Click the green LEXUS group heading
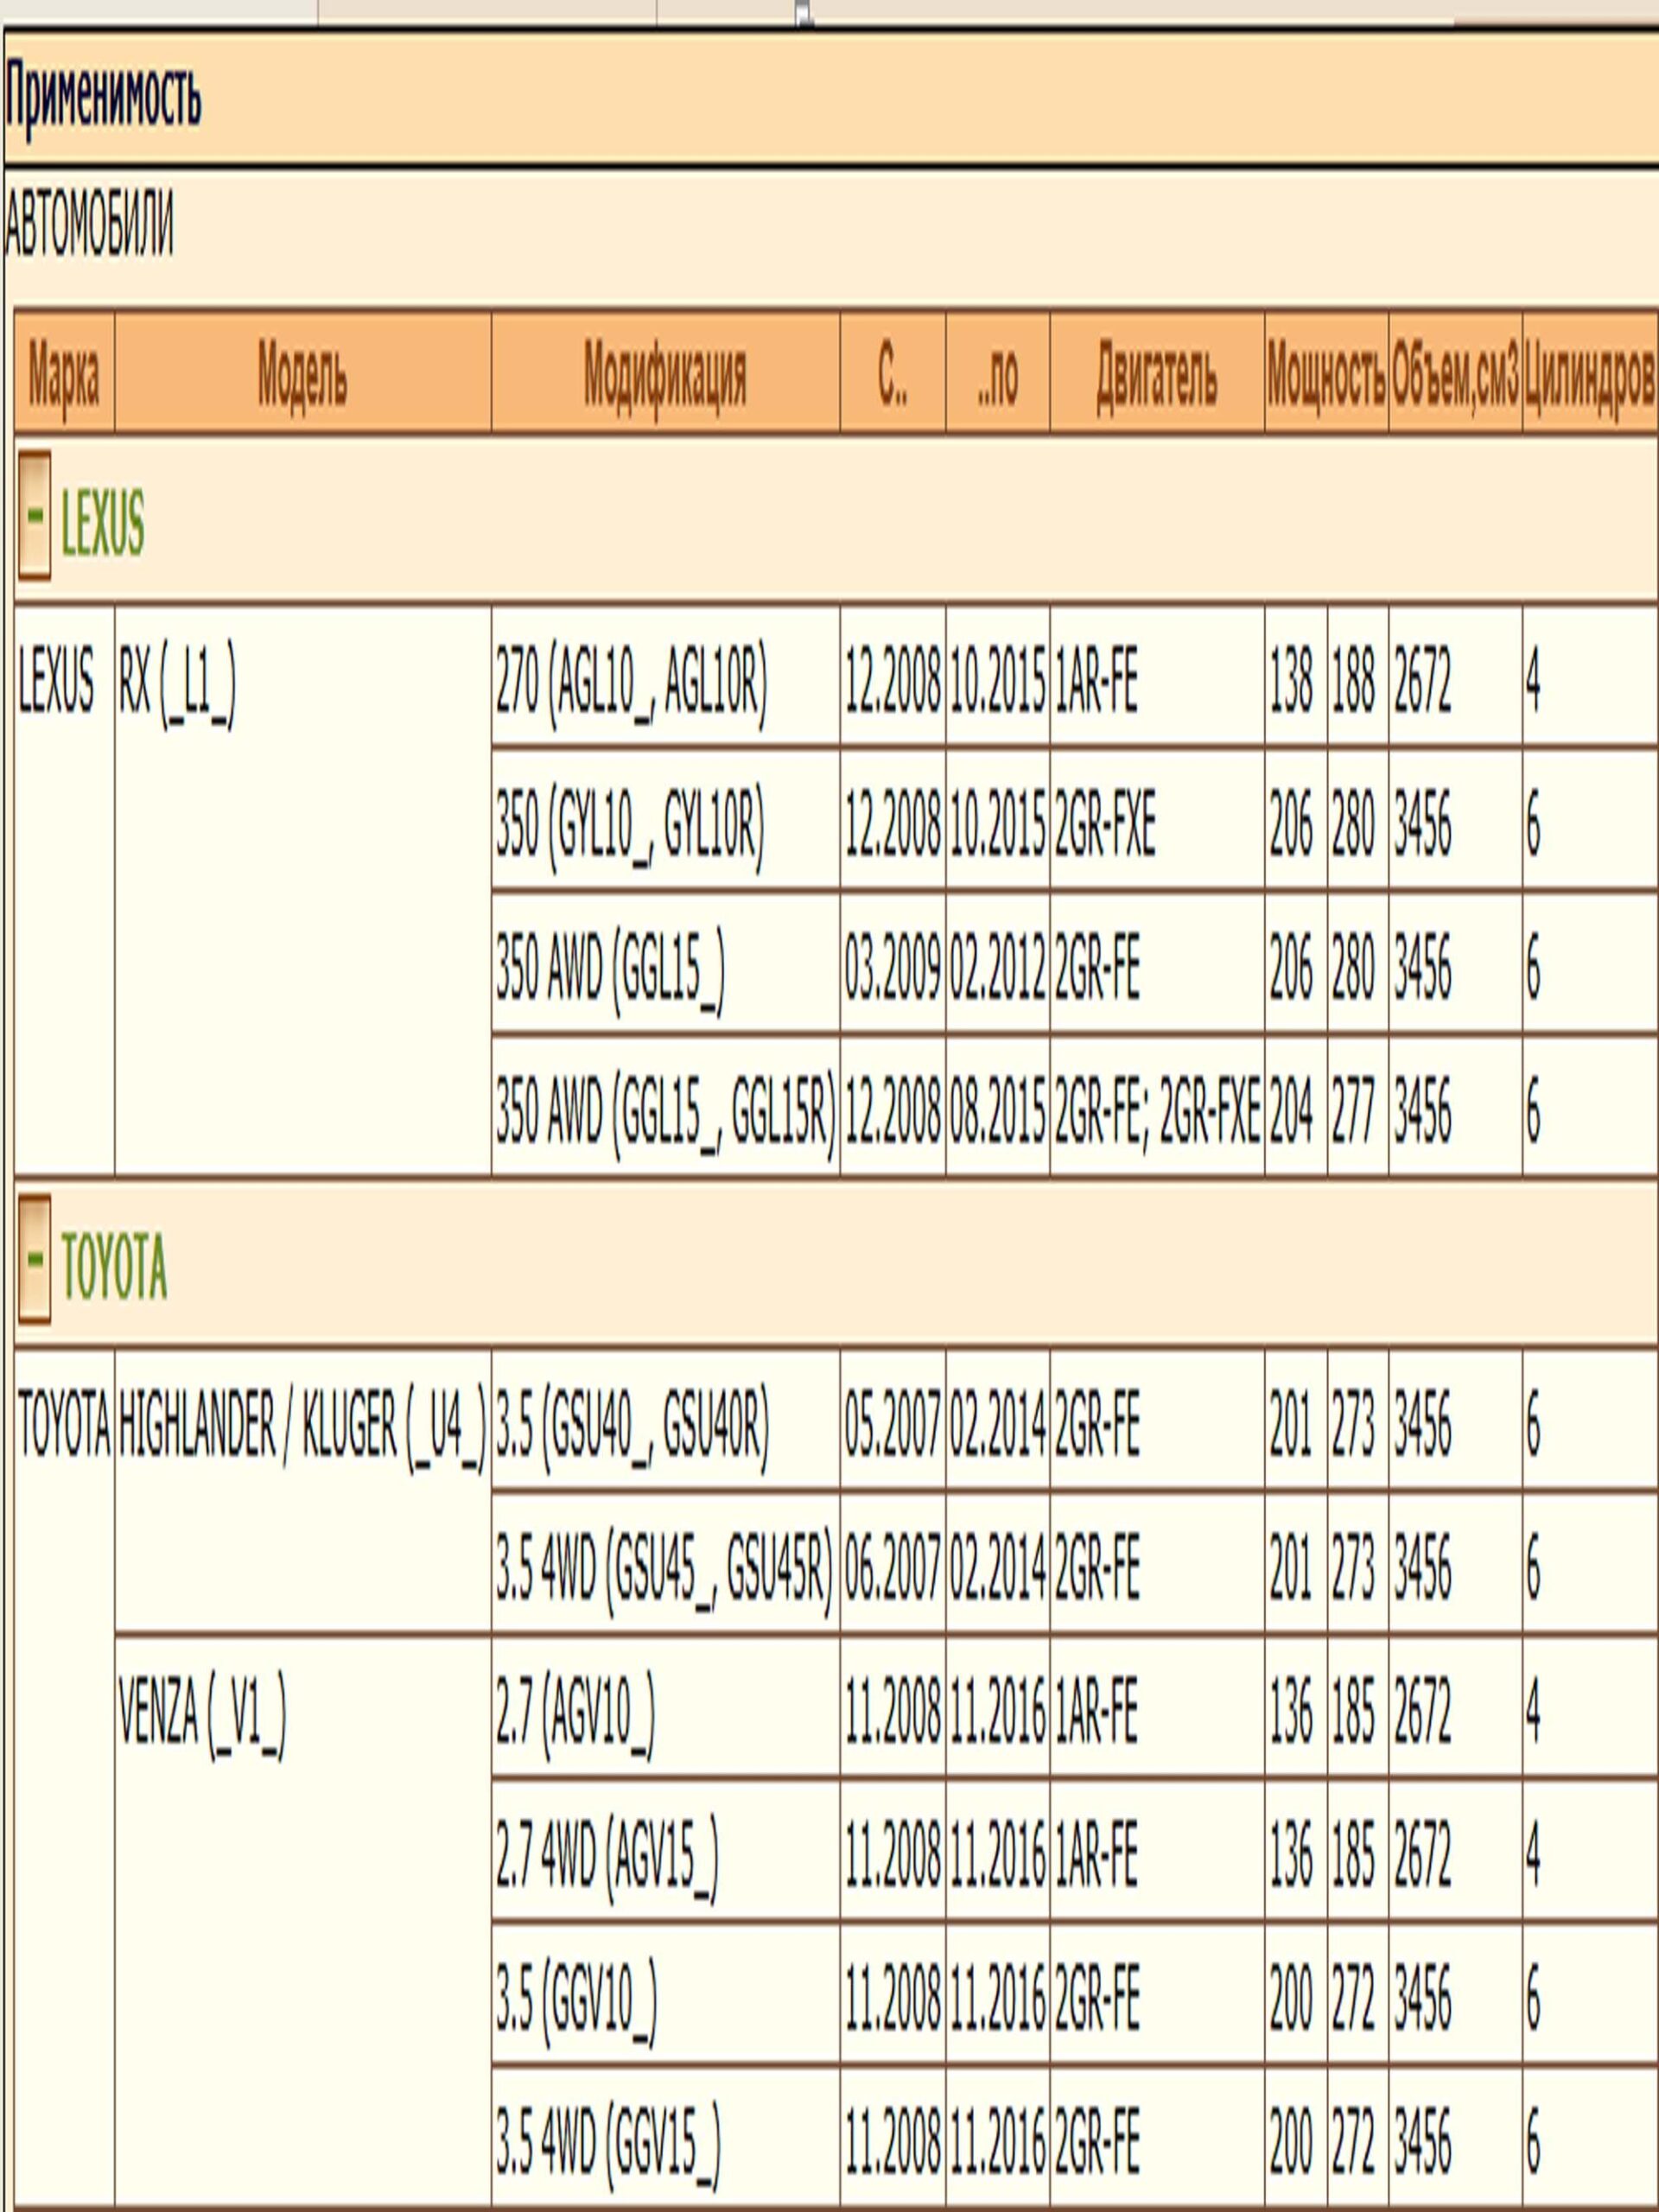 point(102,523)
